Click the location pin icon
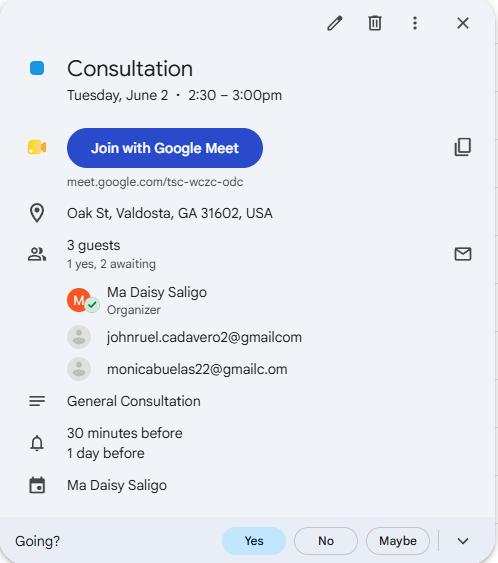The width and height of the screenshot is (498, 563). 37,213
